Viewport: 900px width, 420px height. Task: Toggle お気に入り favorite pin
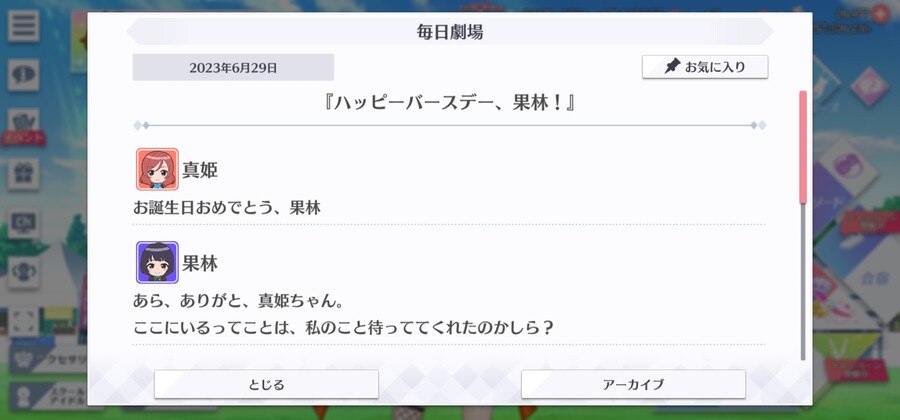point(705,67)
